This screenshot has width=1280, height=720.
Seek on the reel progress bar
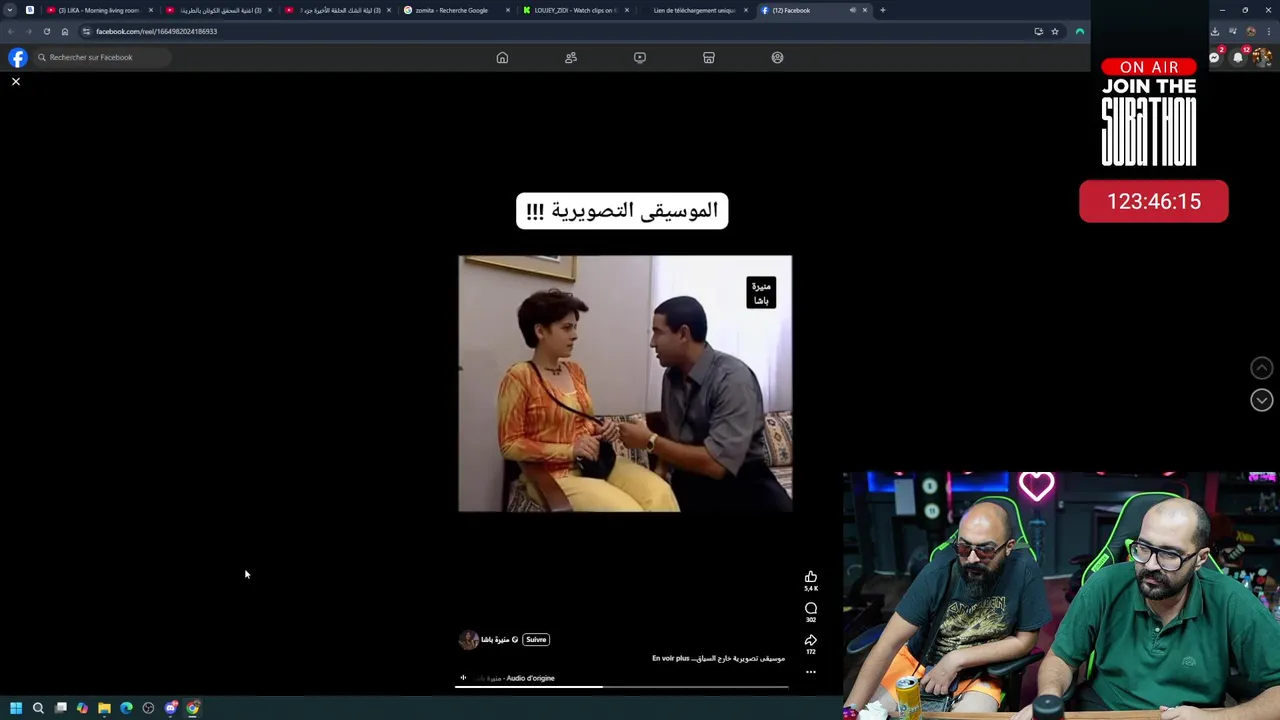(x=622, y=687)
